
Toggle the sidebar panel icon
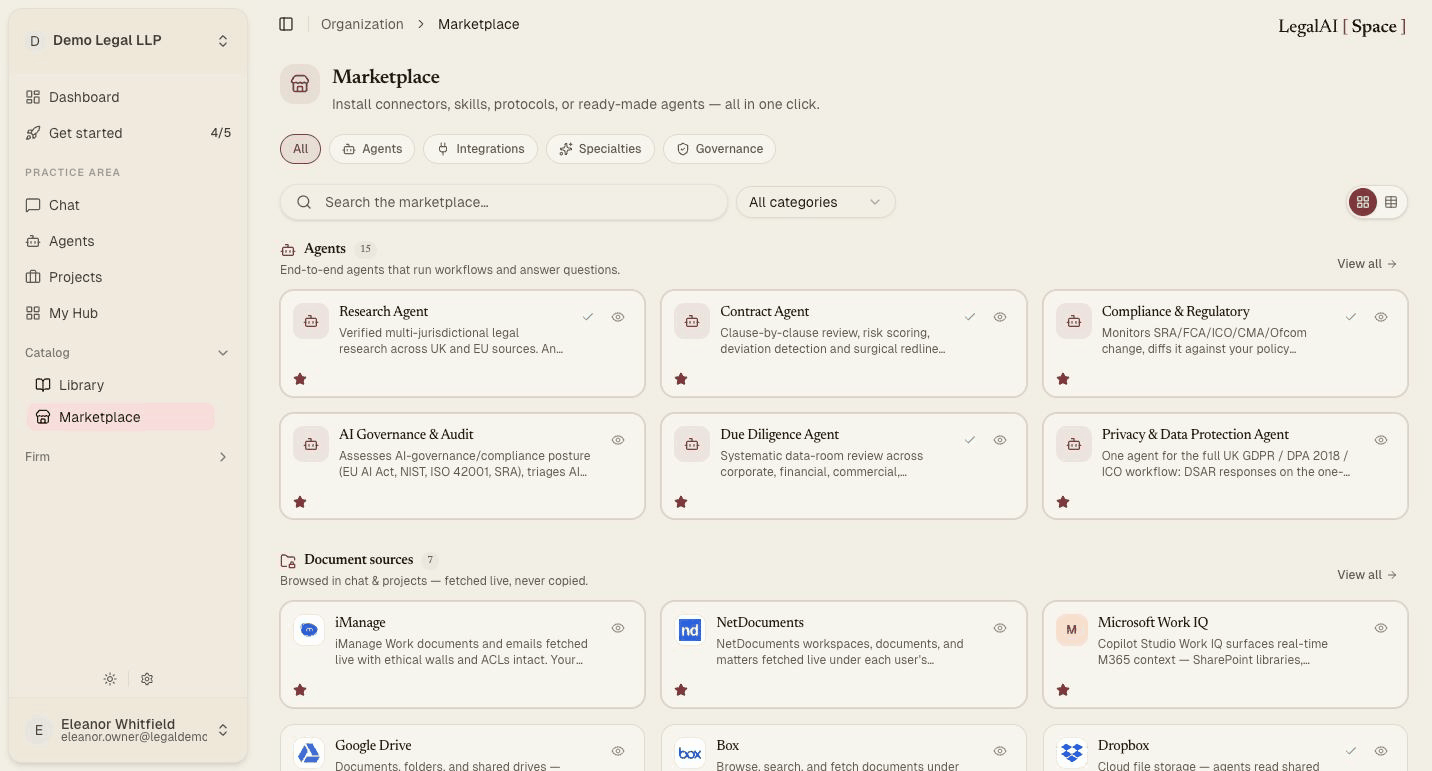pos(286,24)
